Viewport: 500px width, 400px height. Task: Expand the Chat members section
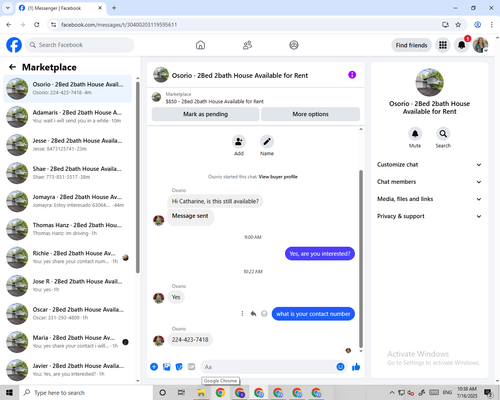tap(429, 182)
